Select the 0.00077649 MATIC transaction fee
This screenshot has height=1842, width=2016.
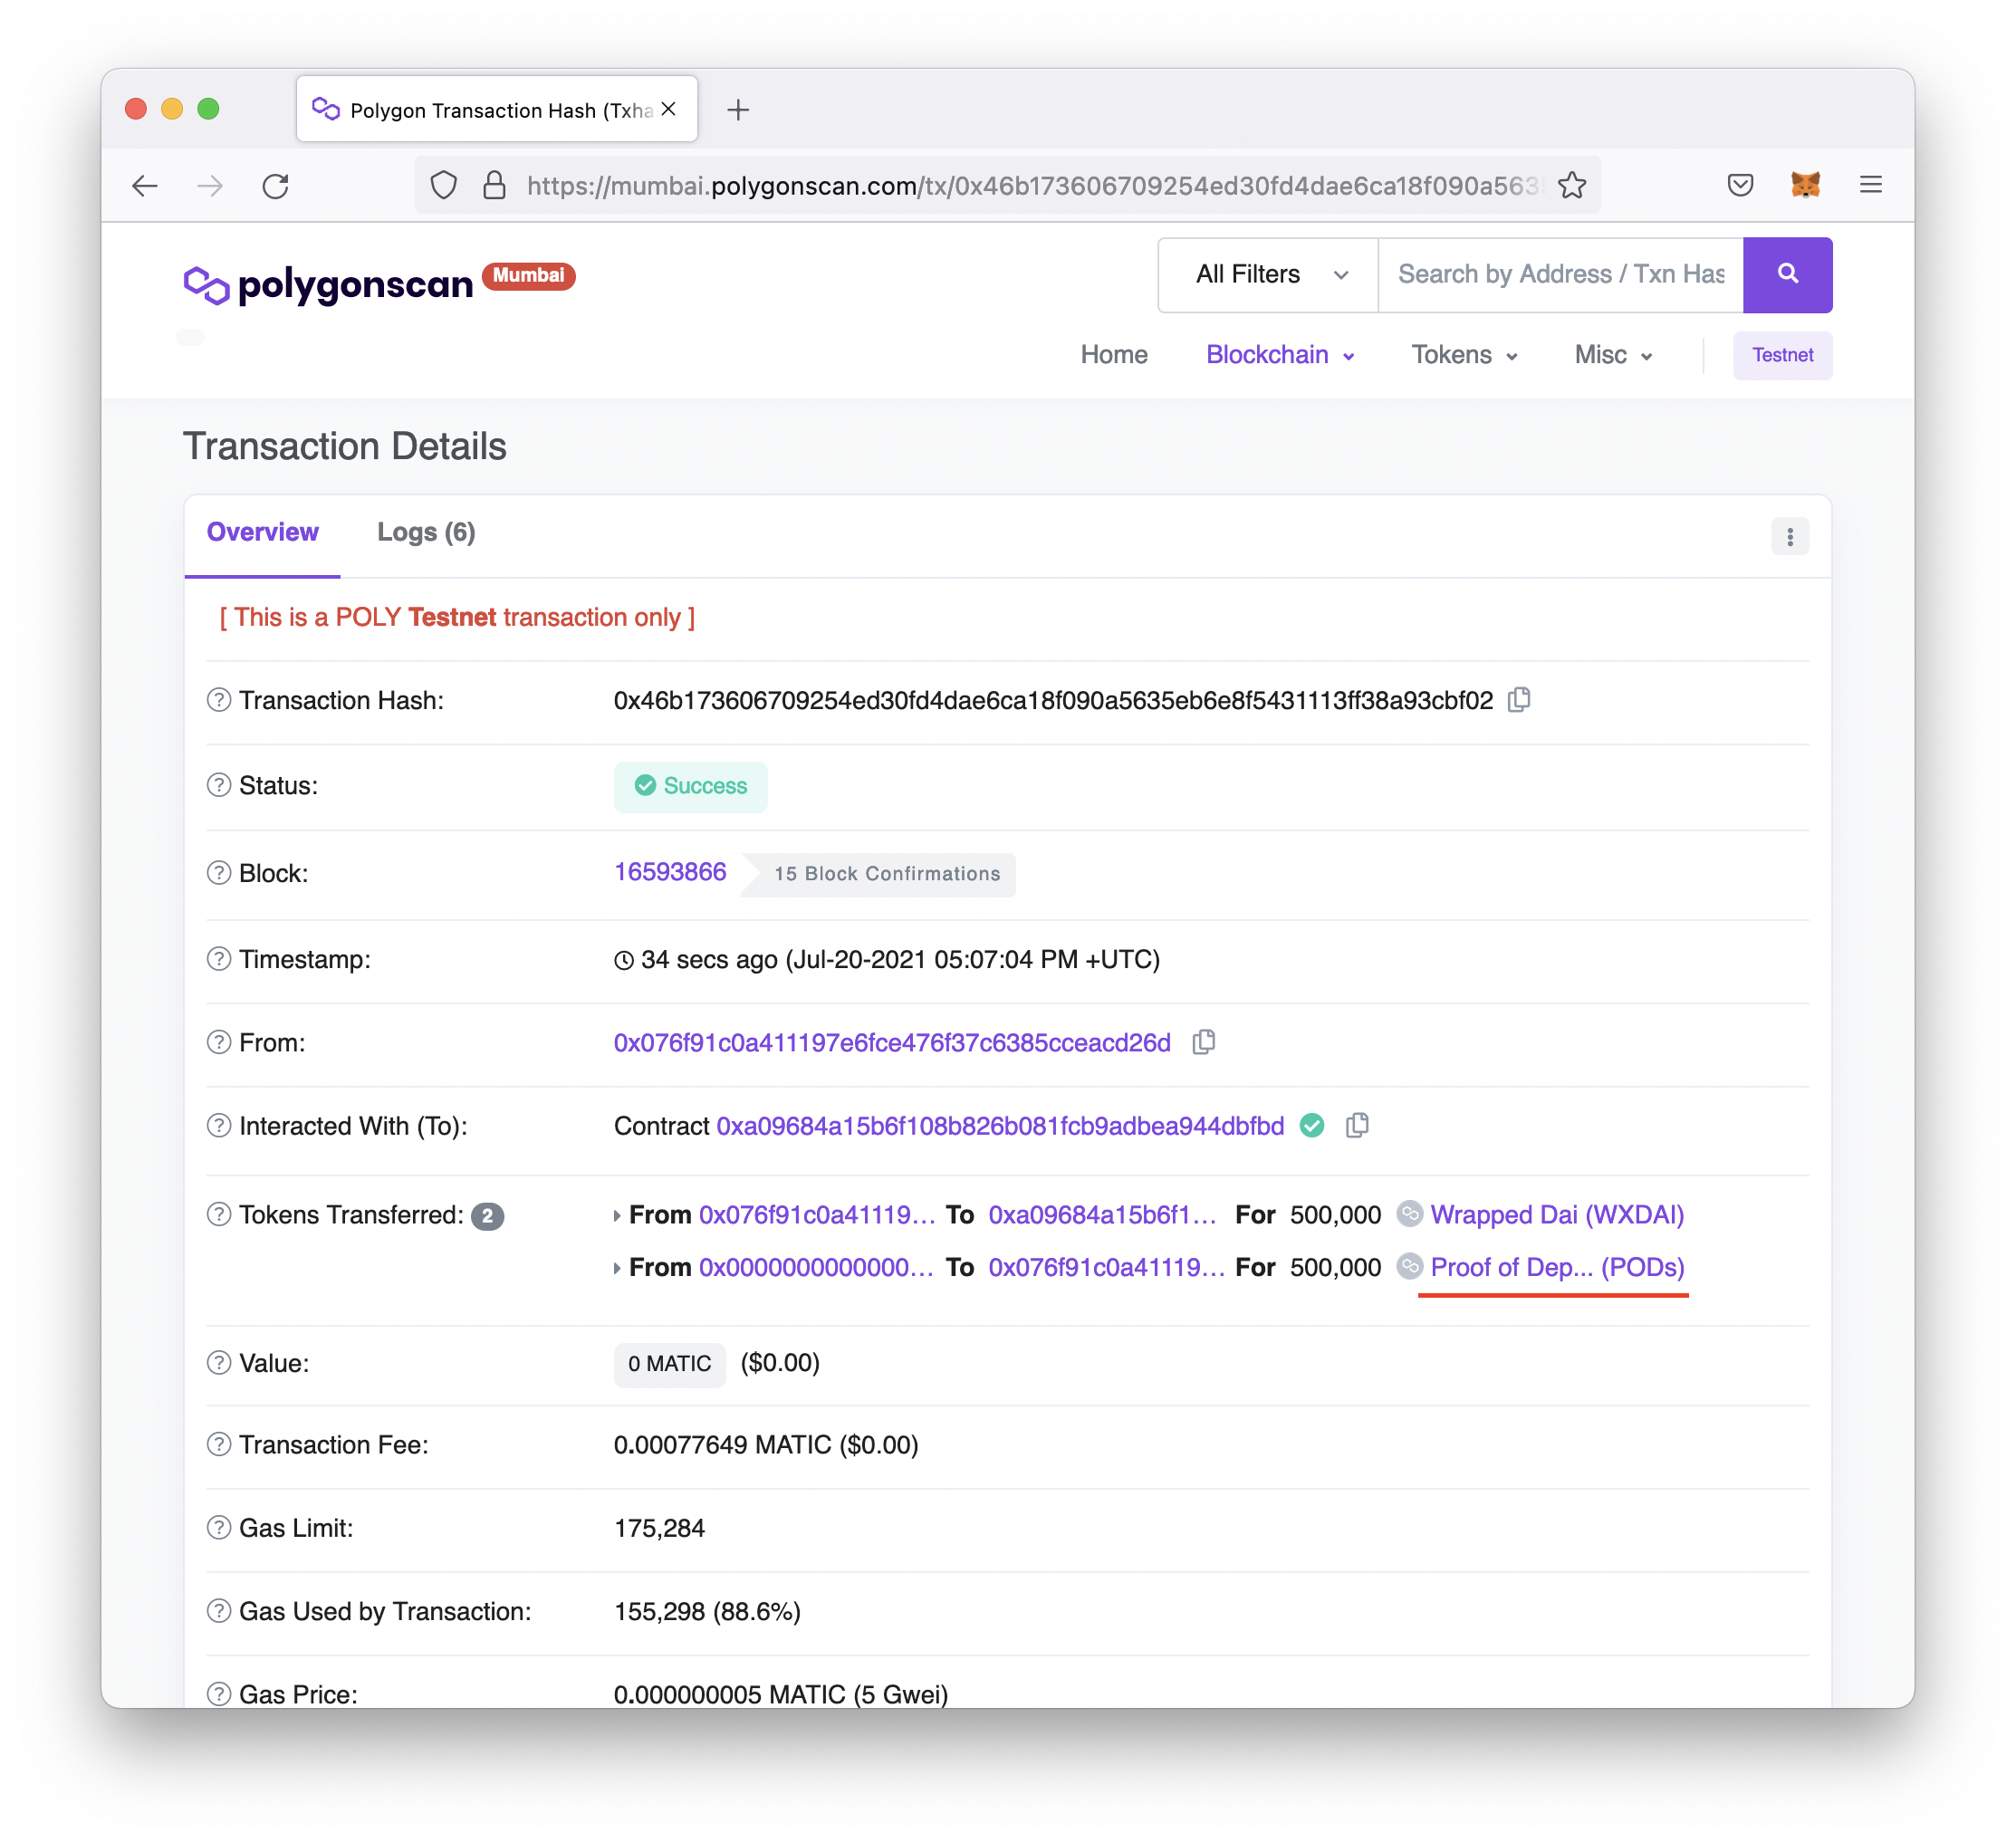point(766,1445)
